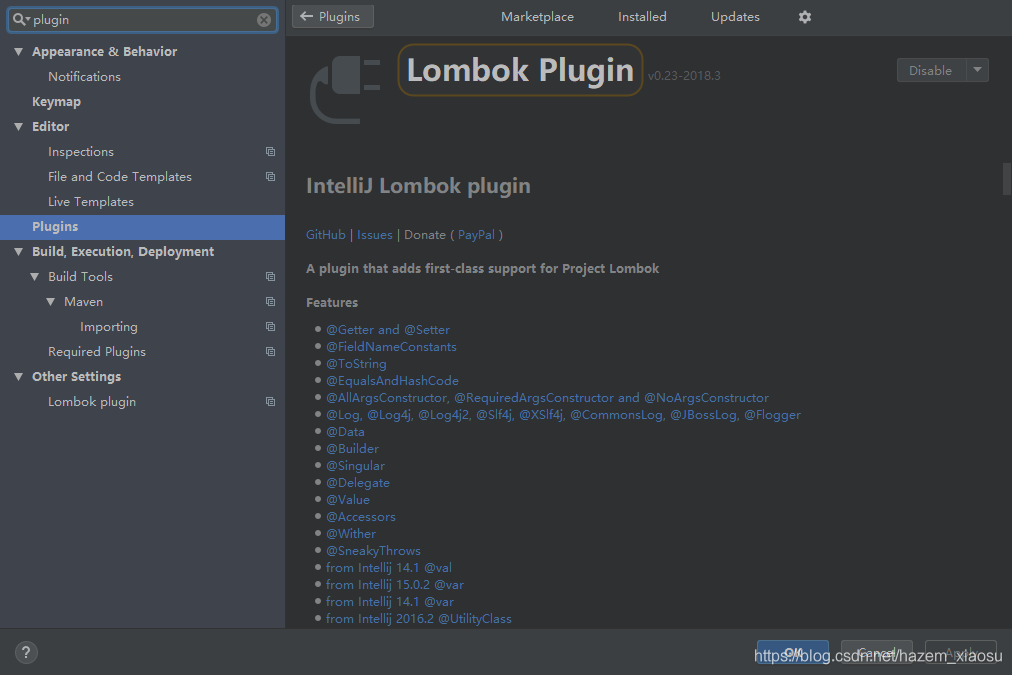Collapse the Appearance & Behavior section
This screenshot has width=1012, height=675.
pyautogui.click(x=19, y=52)
